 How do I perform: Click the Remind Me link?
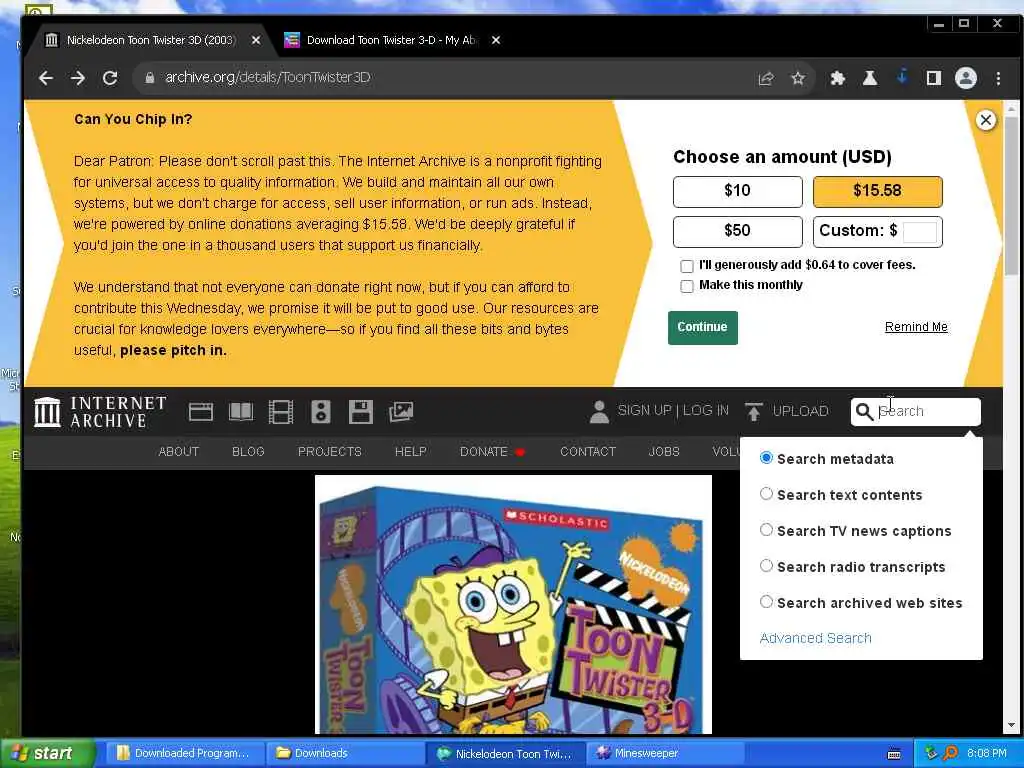(916, 327)
